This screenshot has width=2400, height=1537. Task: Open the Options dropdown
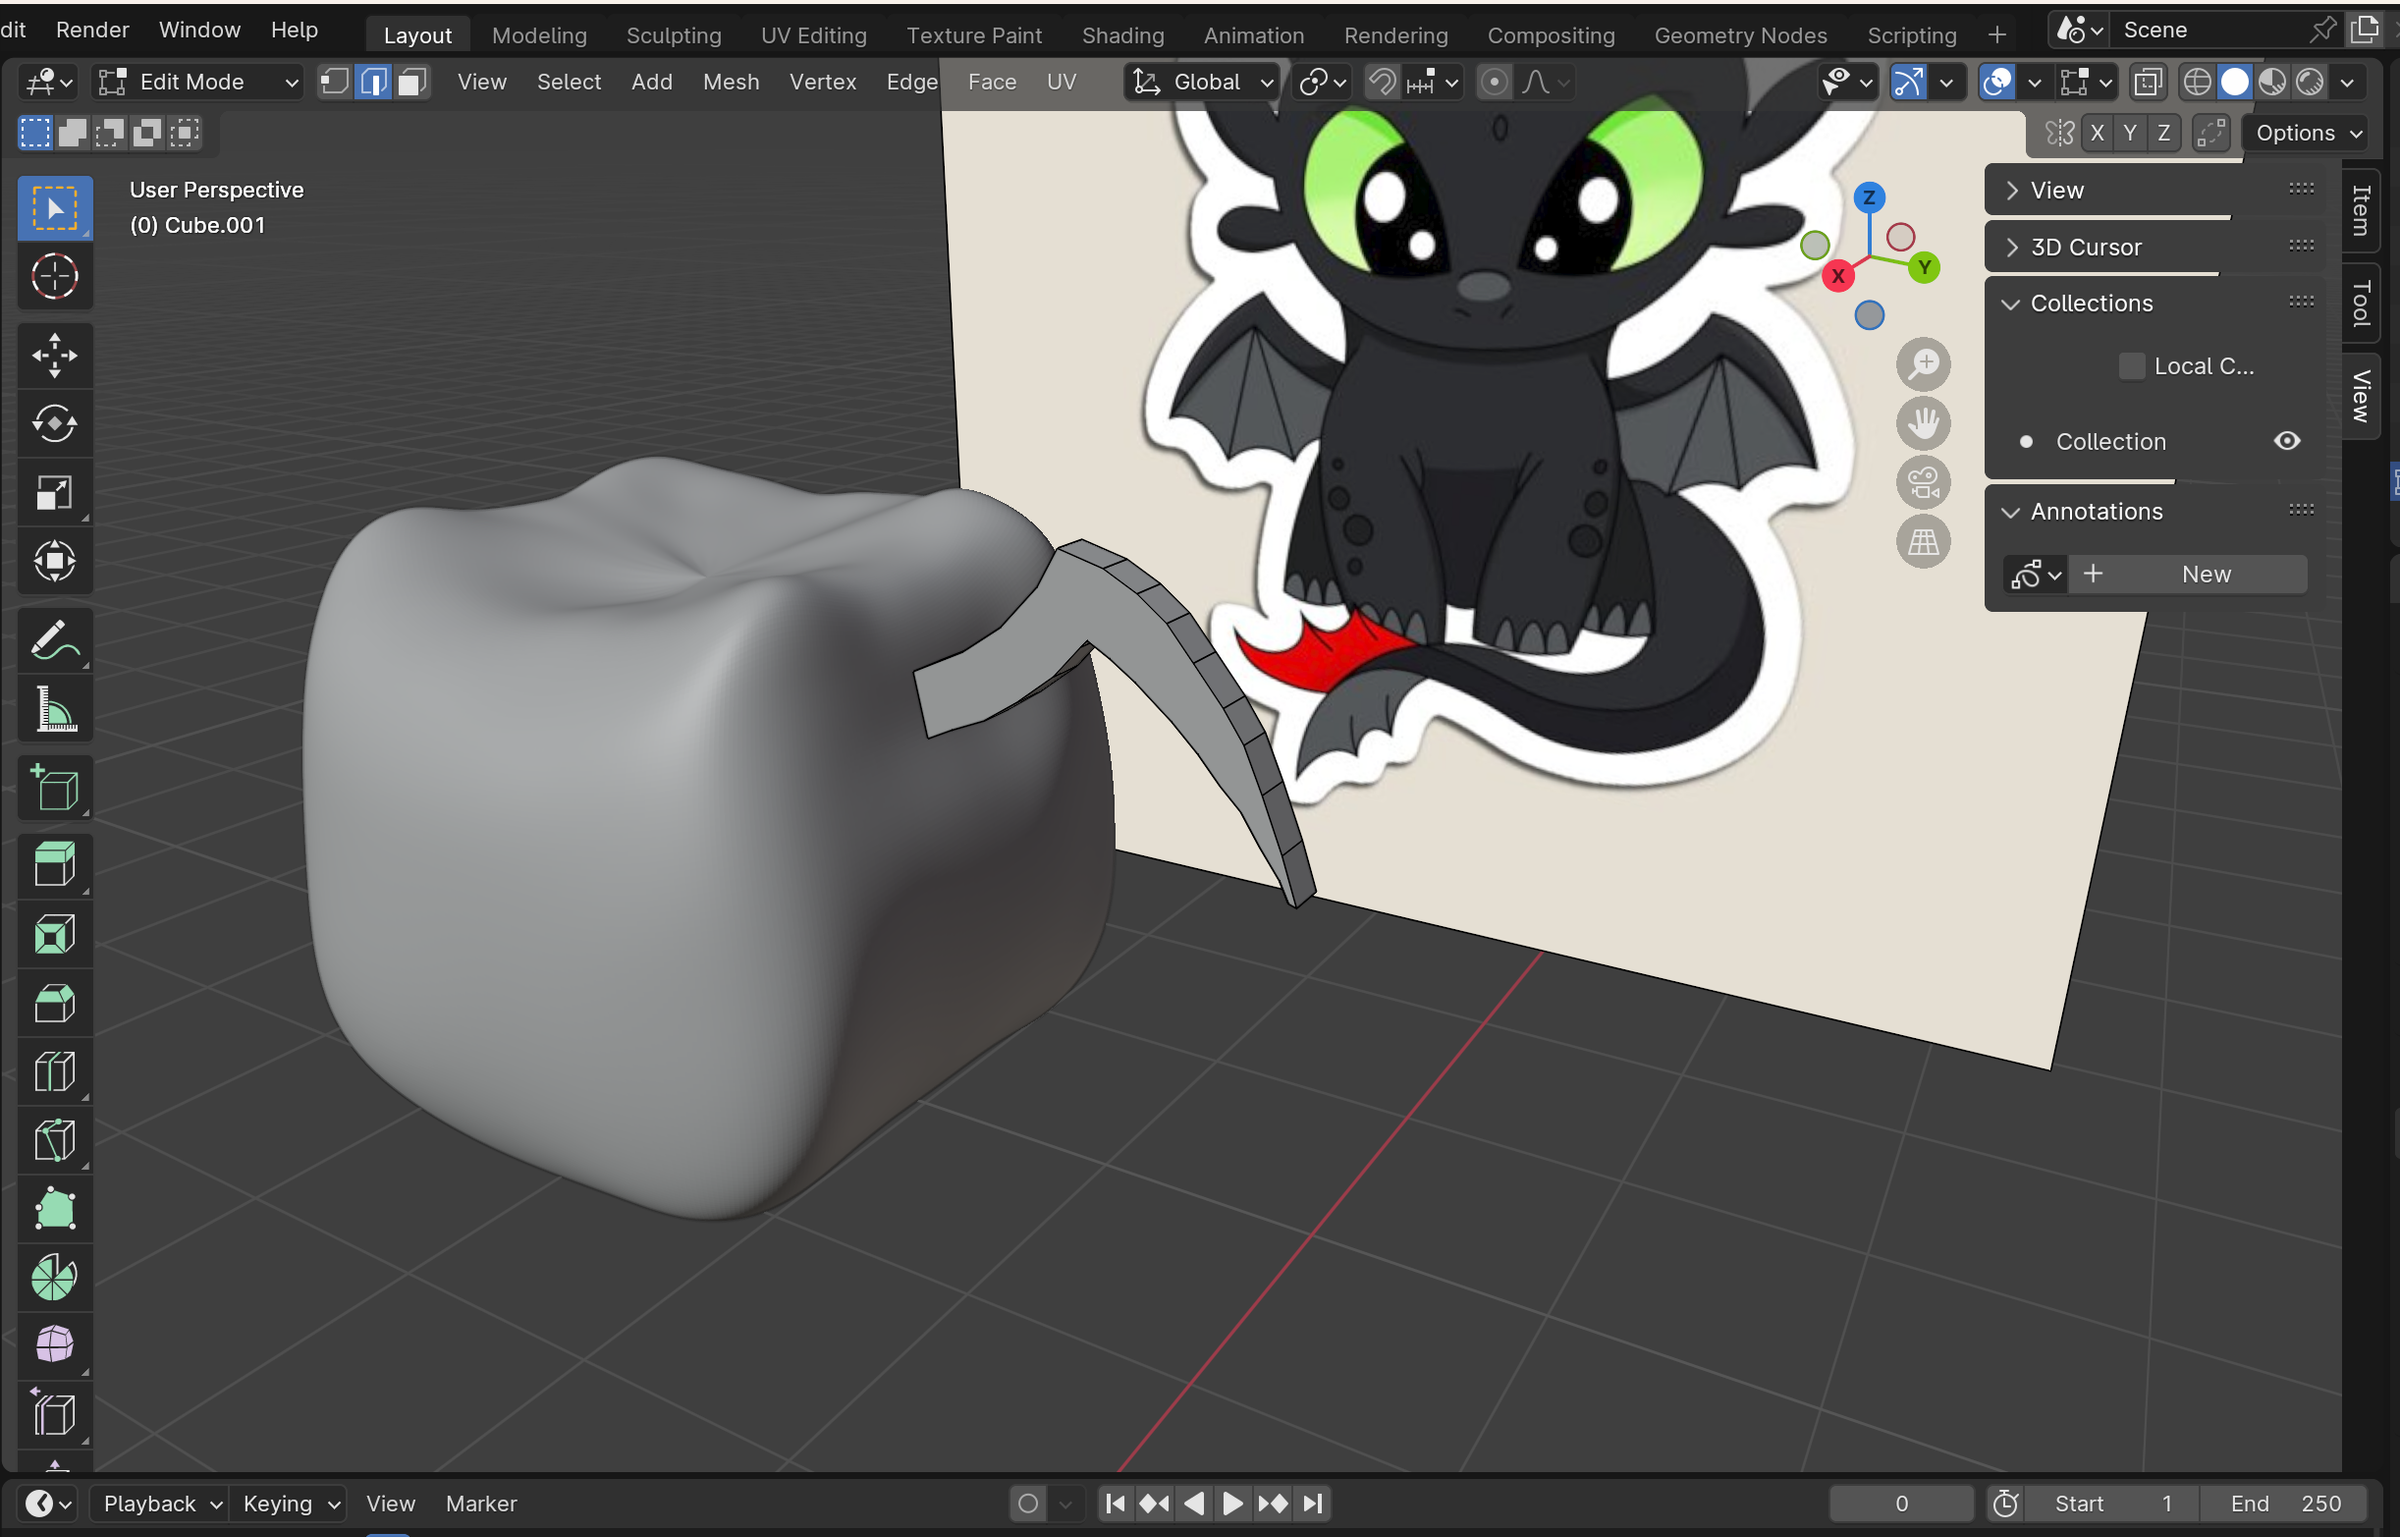(2308, 133)
